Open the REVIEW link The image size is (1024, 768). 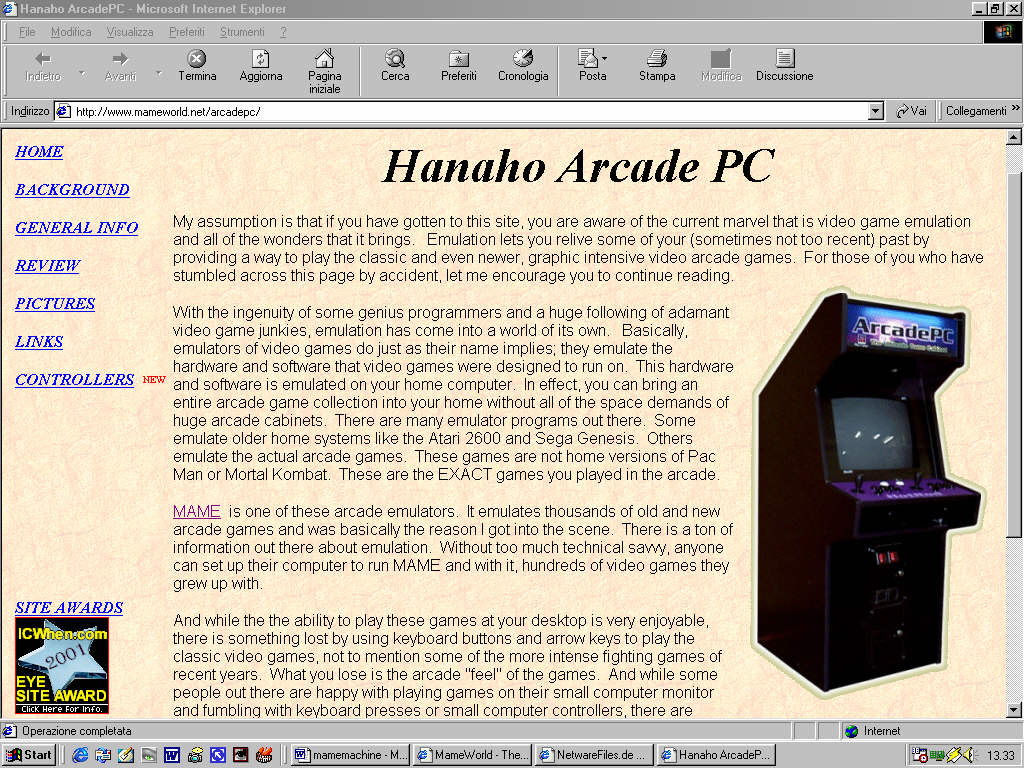click(47, 265)
